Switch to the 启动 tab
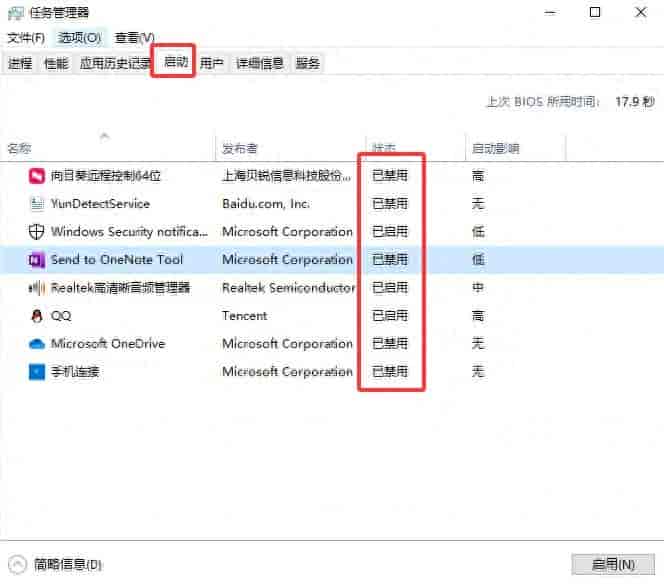This screenshot has height=588, width=664. tap(175, 62)
